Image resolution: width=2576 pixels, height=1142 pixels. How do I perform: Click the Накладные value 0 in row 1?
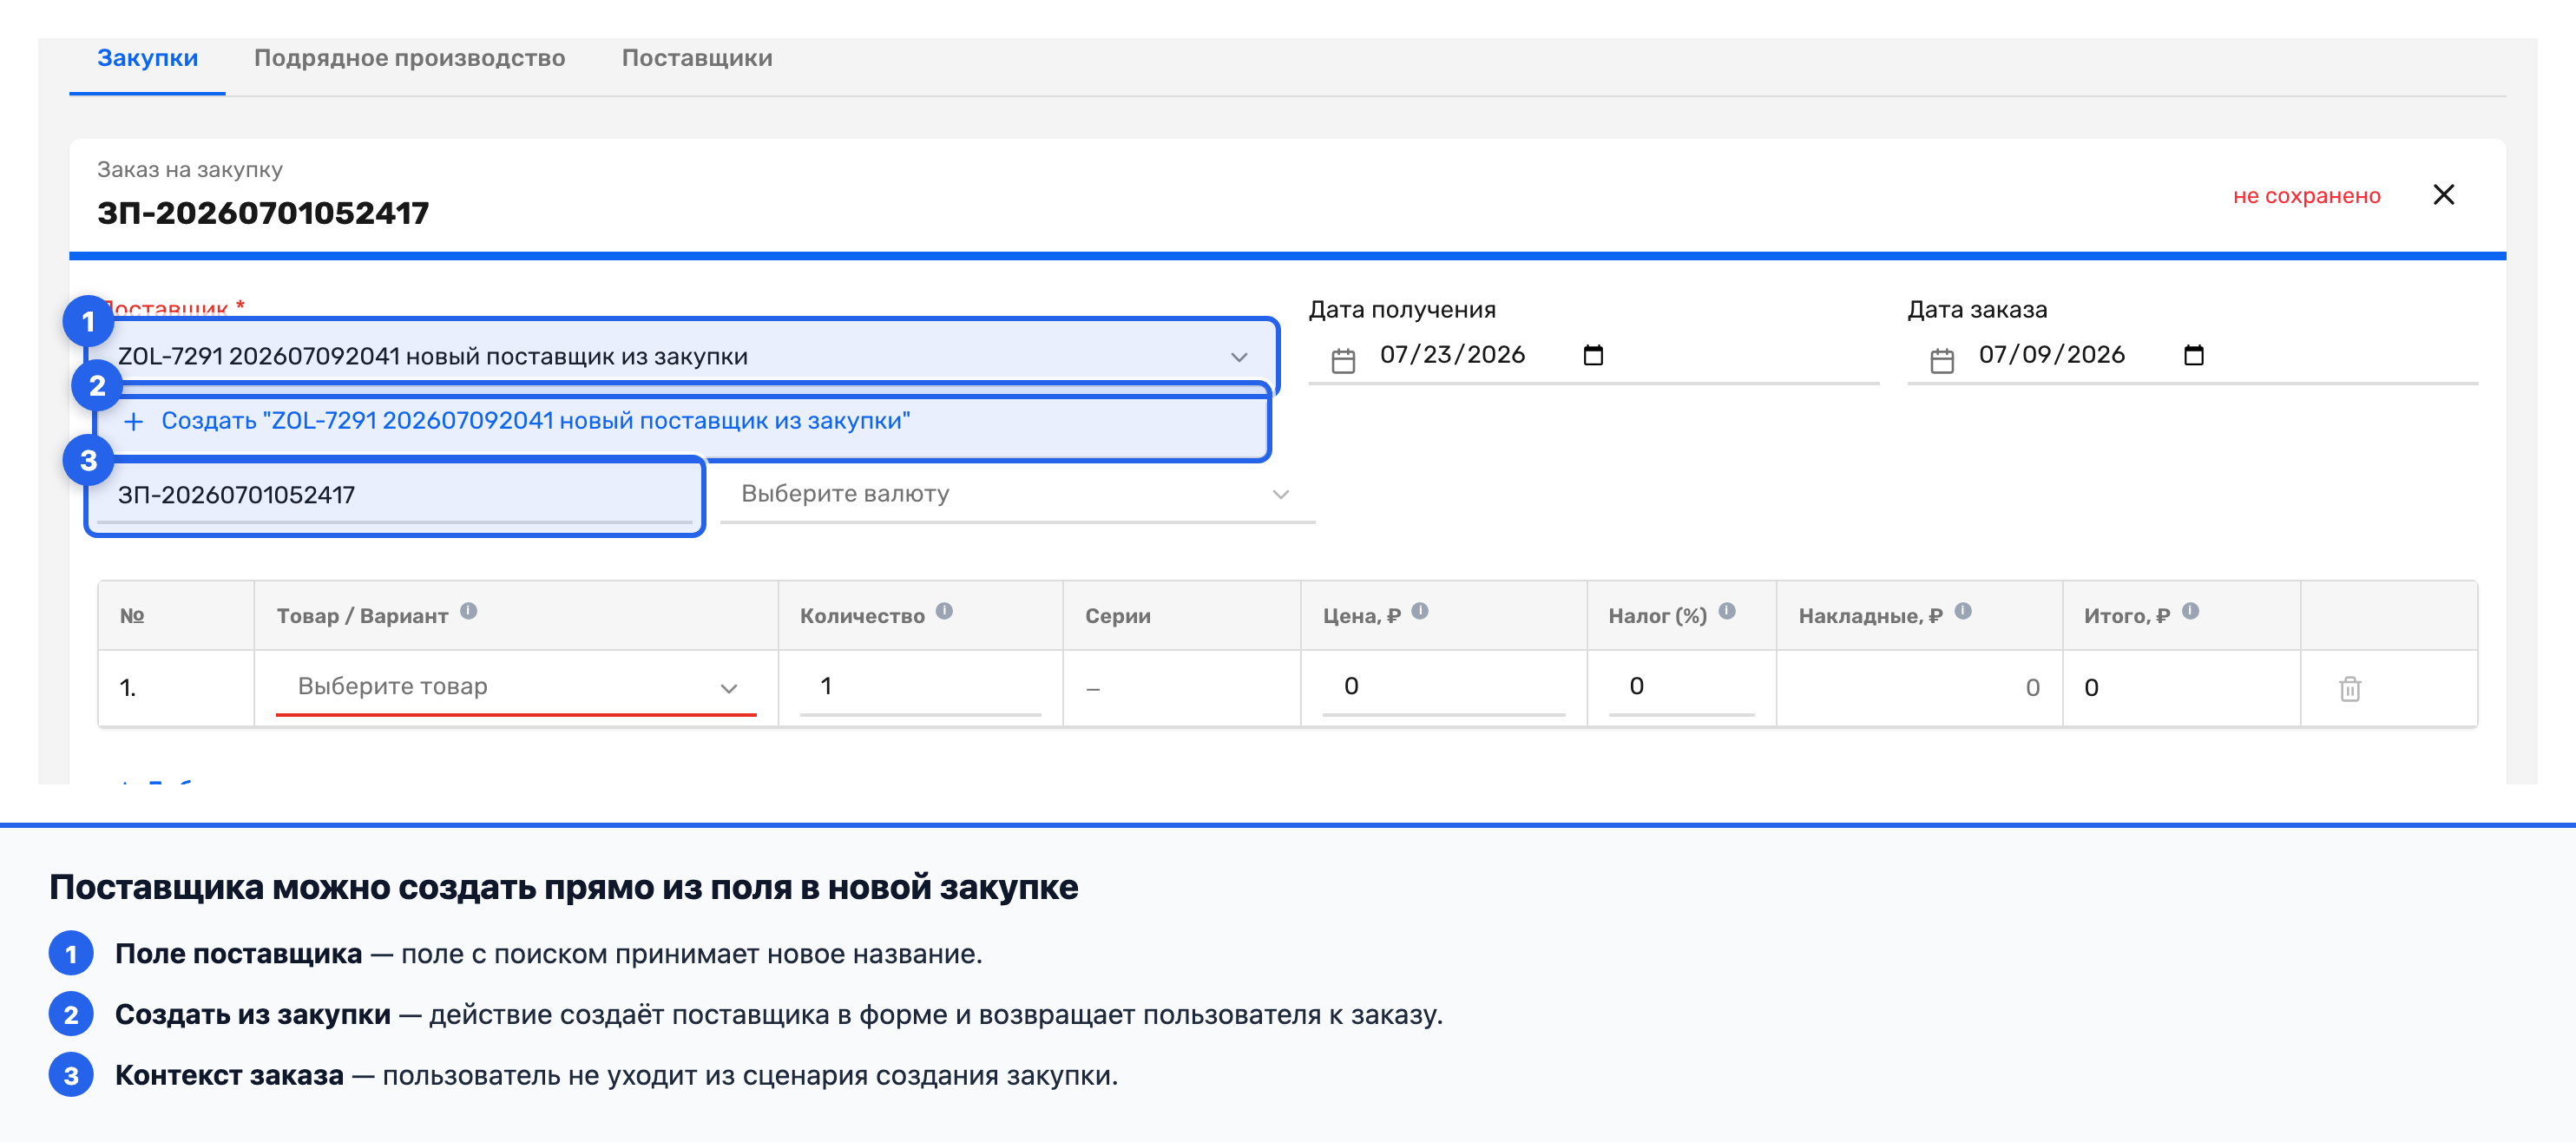pyautogui.click(x=2032, y=688)
